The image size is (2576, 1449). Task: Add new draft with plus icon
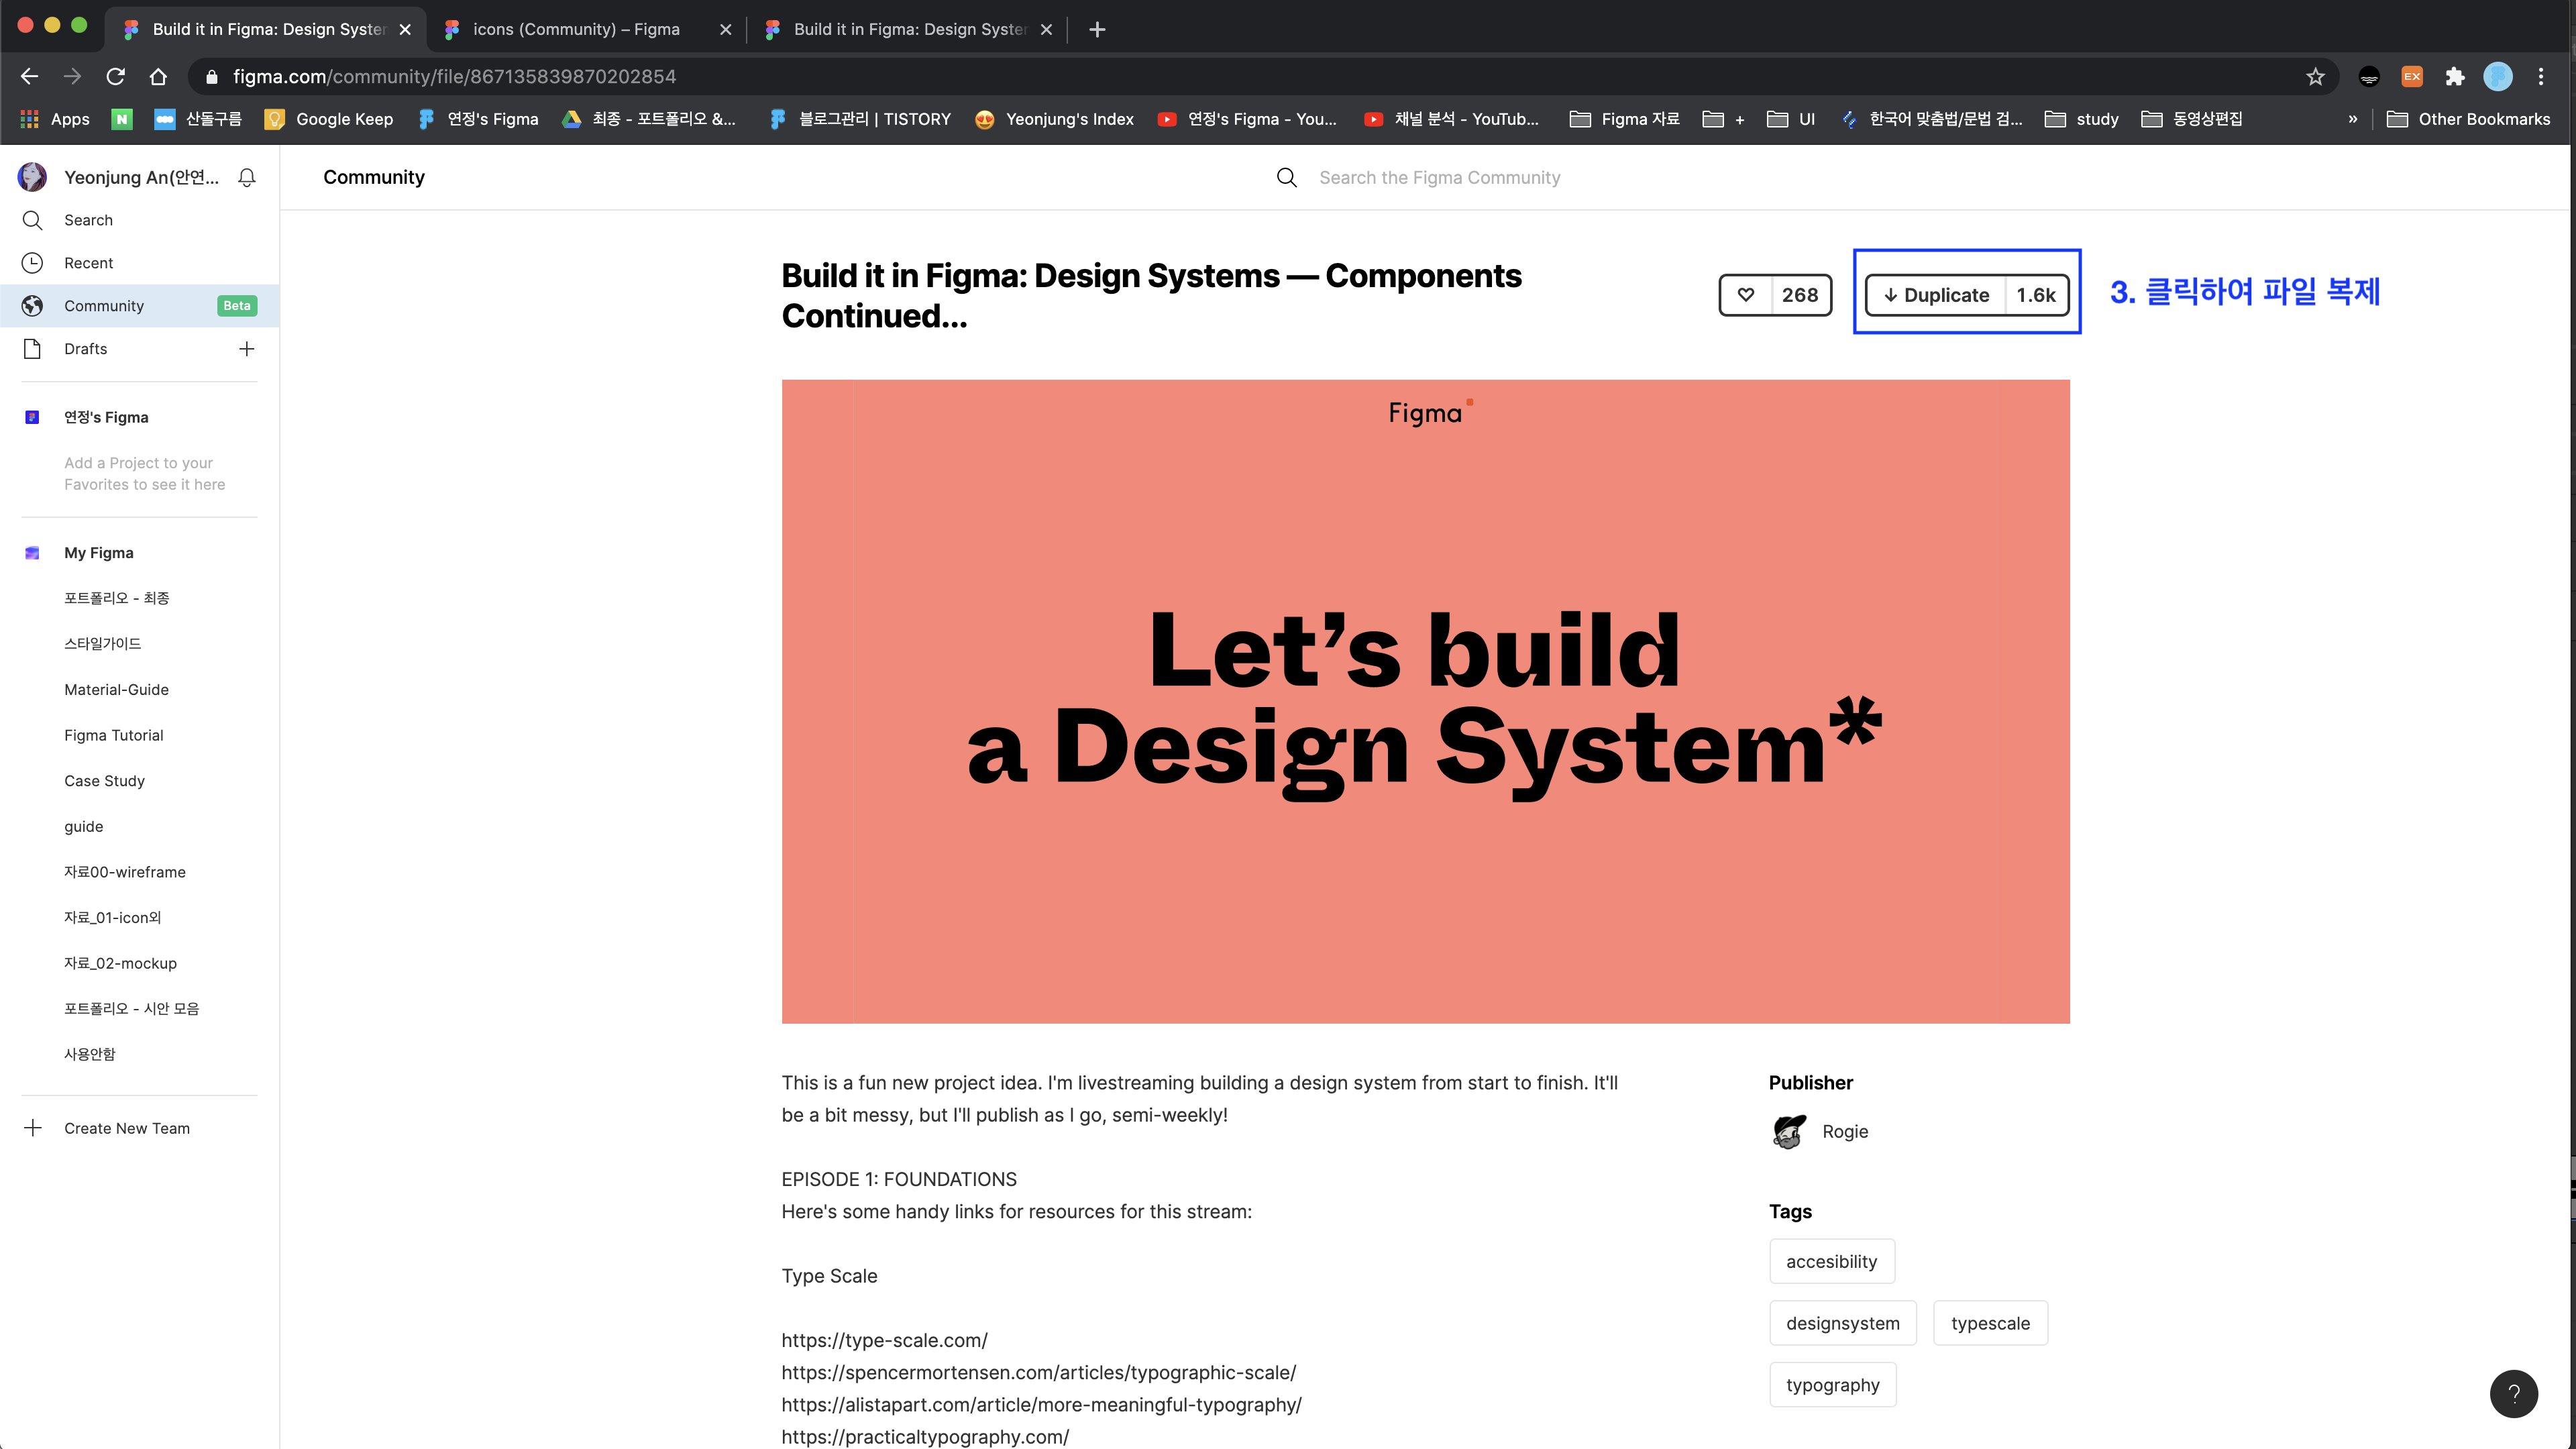click(x=247, y=349)
